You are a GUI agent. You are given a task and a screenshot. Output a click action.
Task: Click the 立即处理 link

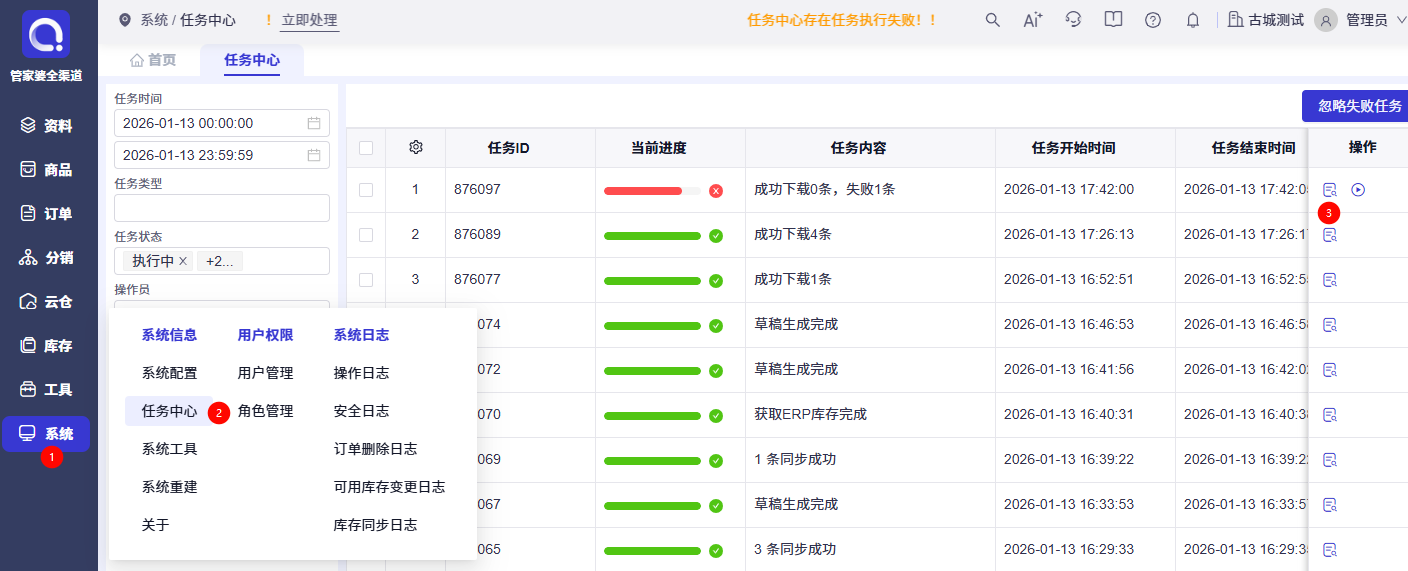click(x=309, y=20)
